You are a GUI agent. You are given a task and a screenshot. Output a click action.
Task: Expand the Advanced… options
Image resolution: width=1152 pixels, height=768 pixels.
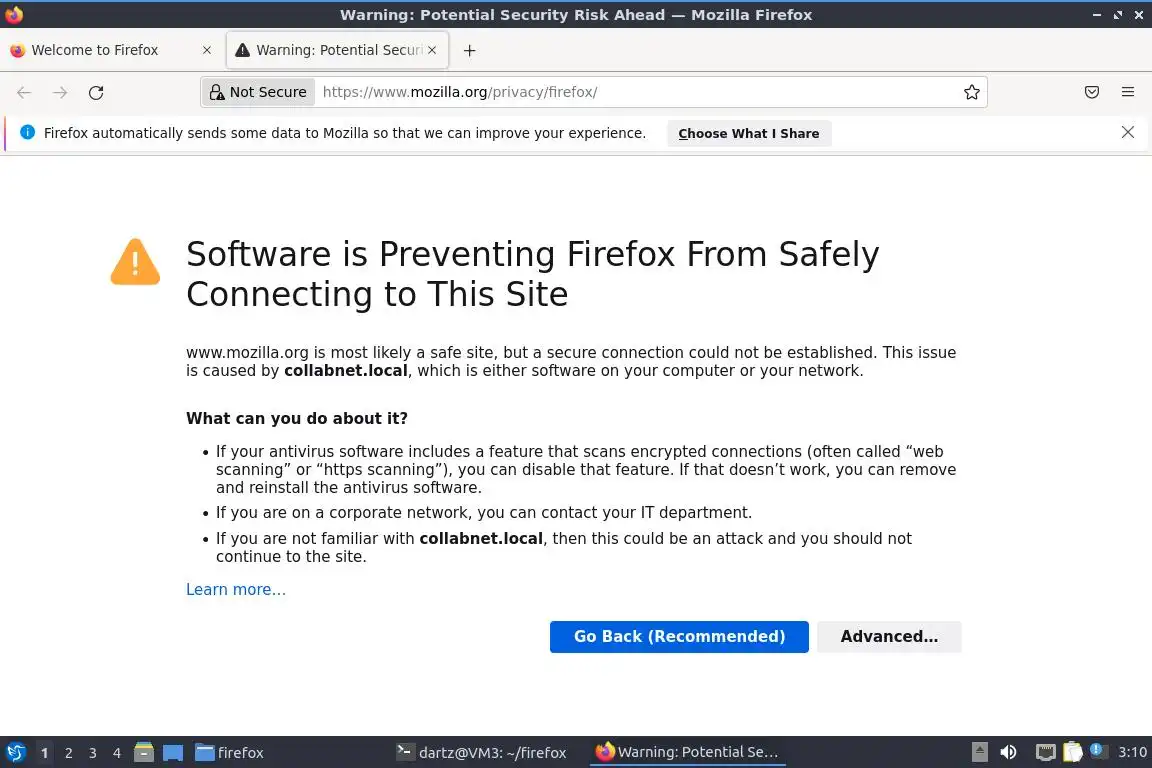point(889,636)
